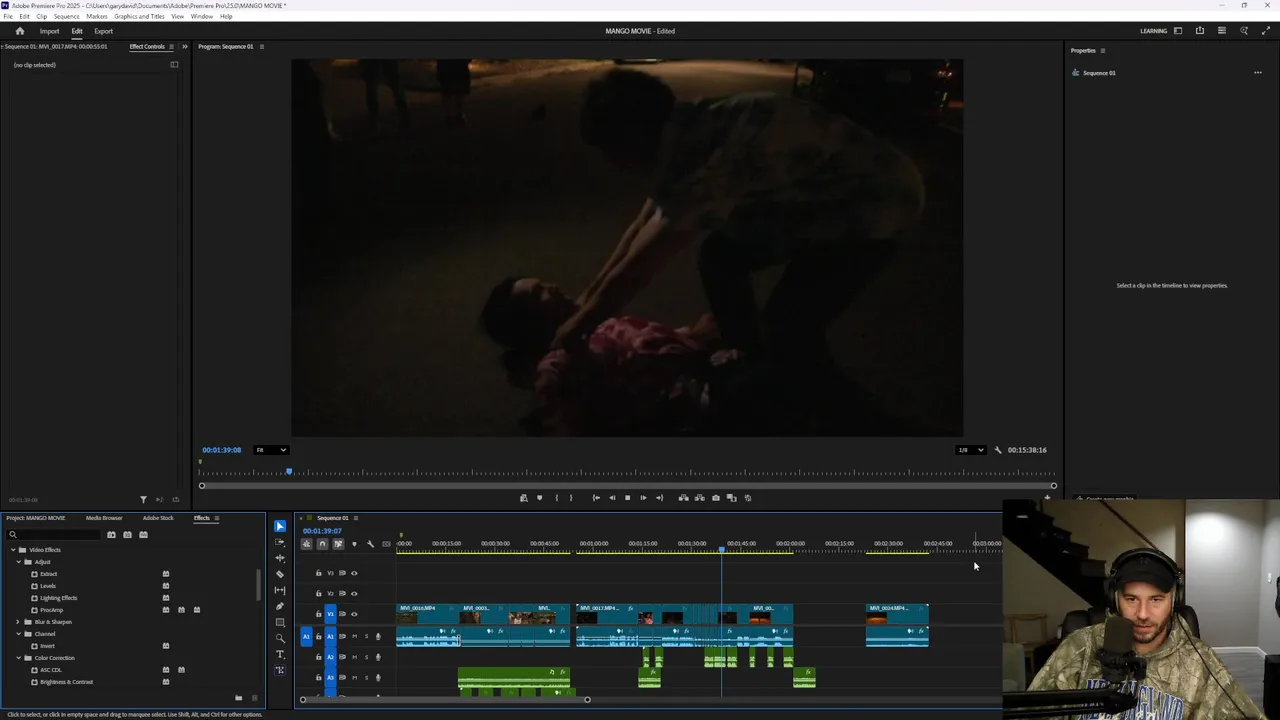Click Mark In bracket button
The image size is (1280, 720).
click(556, 498)
